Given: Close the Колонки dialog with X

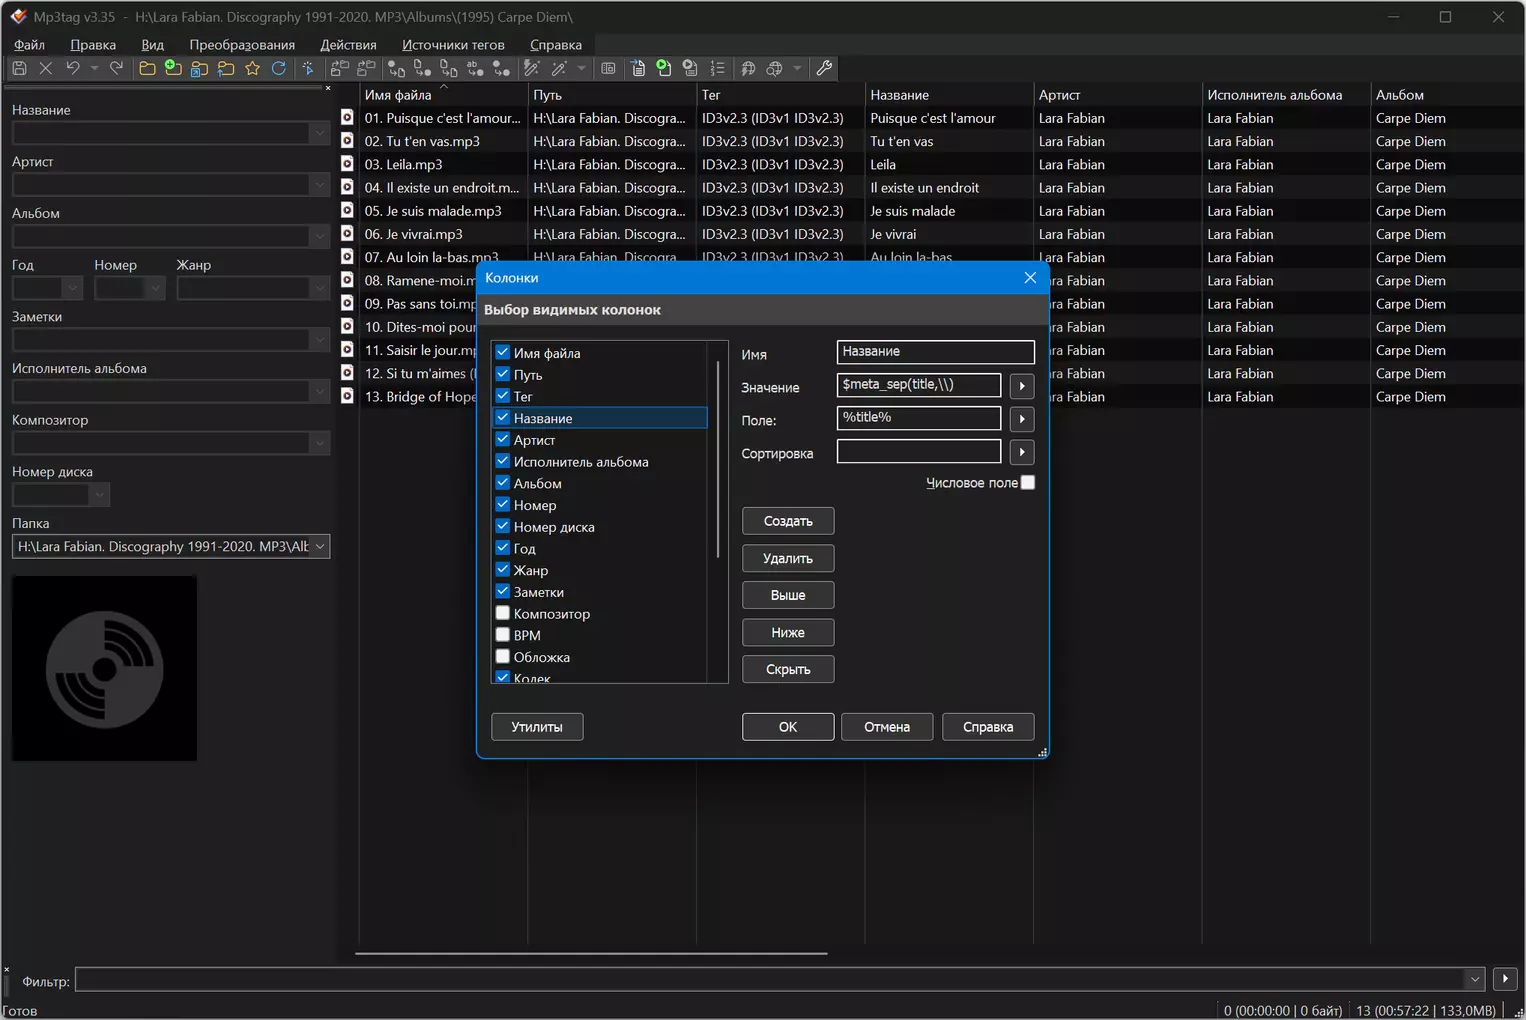Looking at the screenshot, I should [x=1030, y=278].
